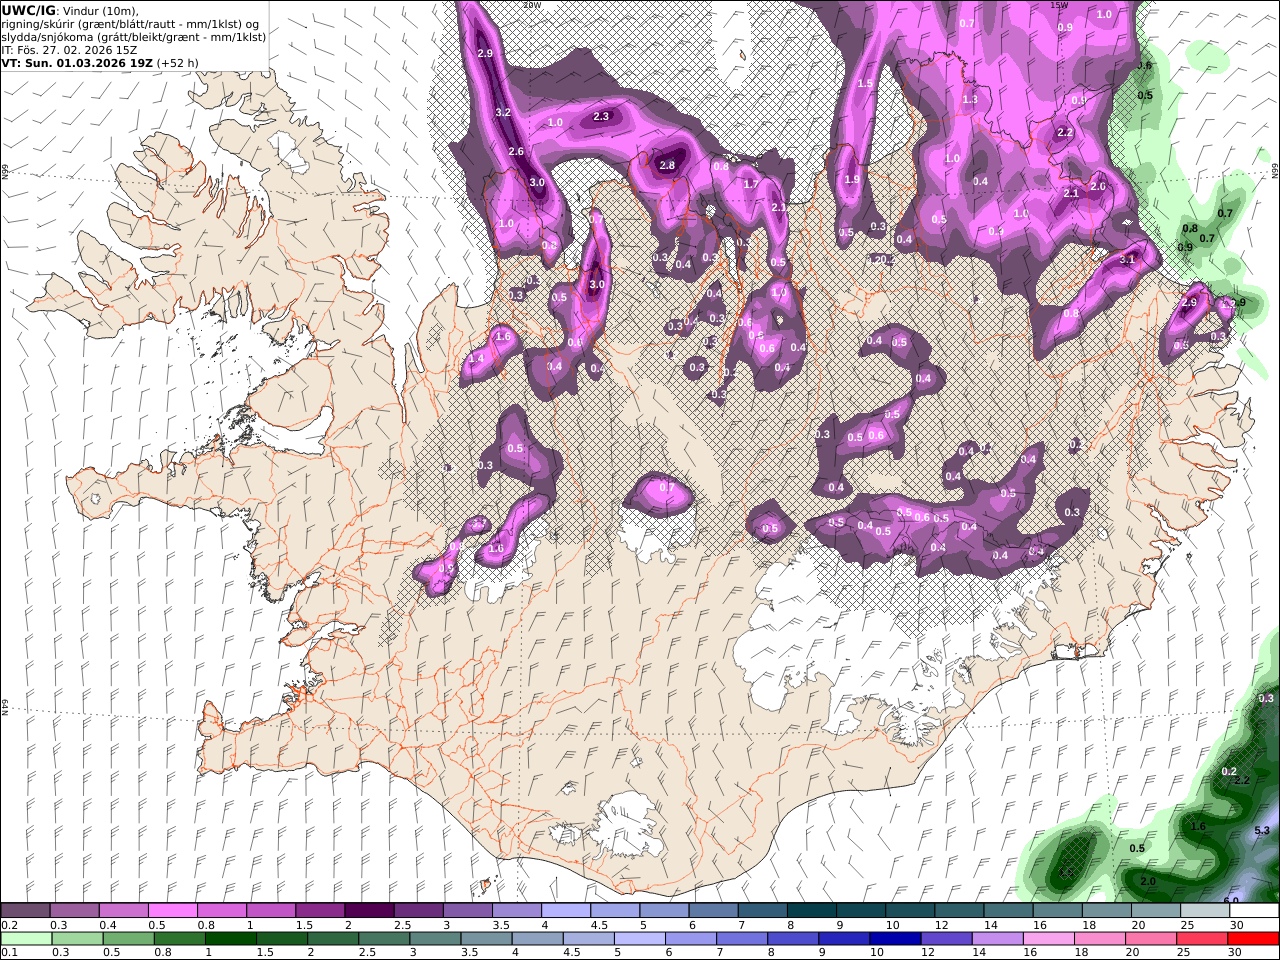
Task: Click the top-row legend swatch between 3 and 3.5
Action: (x=467, y=911)
